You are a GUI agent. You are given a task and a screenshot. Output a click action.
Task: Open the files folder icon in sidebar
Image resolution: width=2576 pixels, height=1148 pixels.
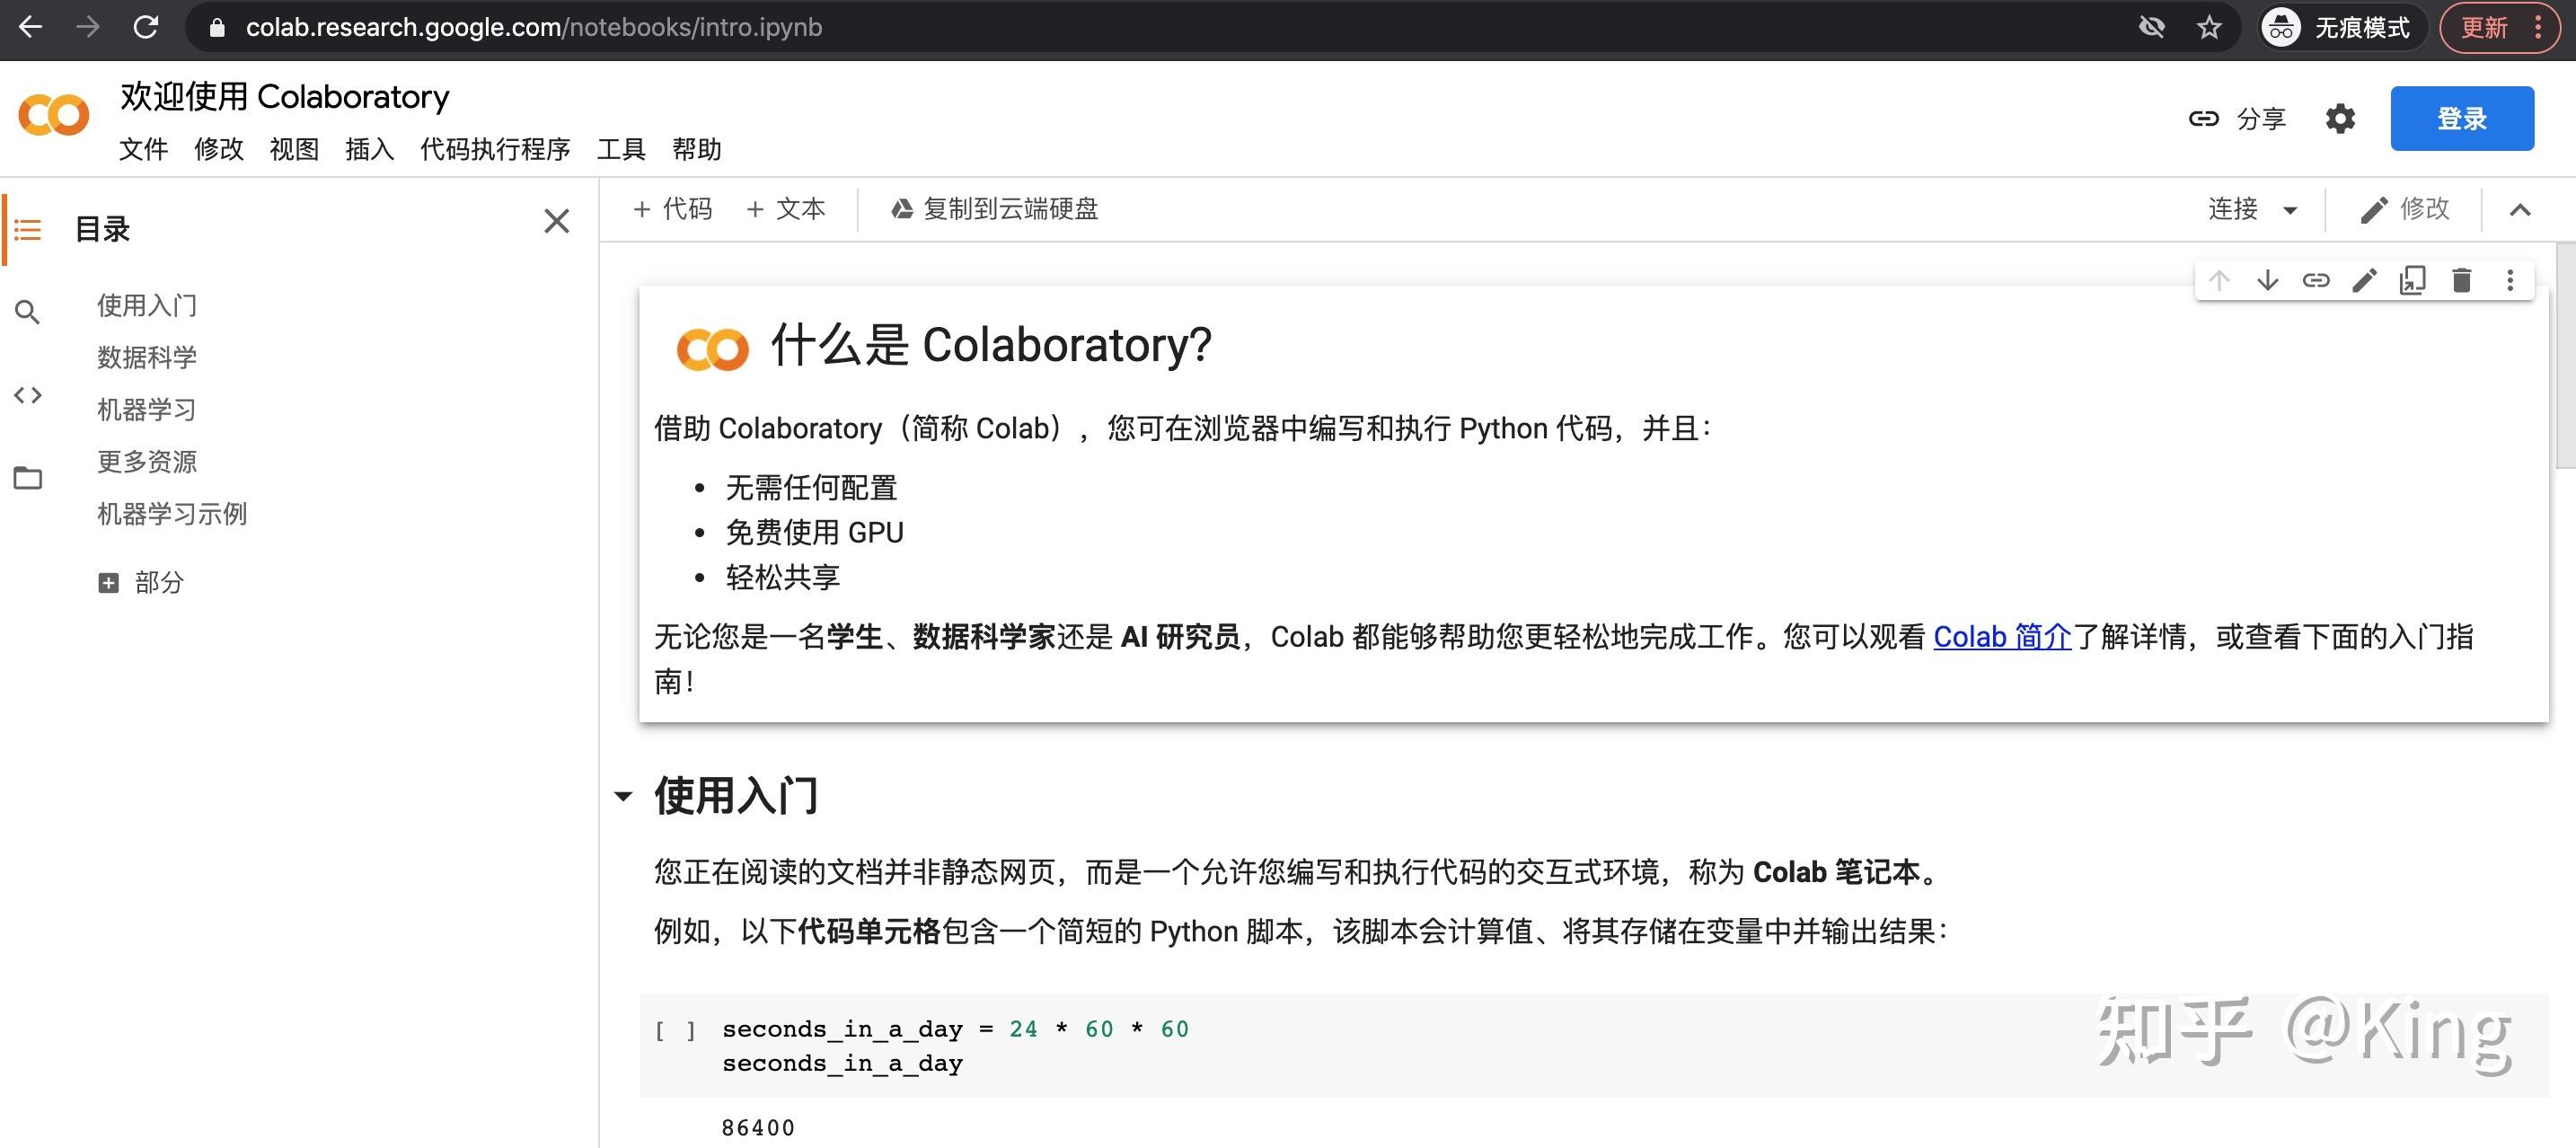pos(28,478)
